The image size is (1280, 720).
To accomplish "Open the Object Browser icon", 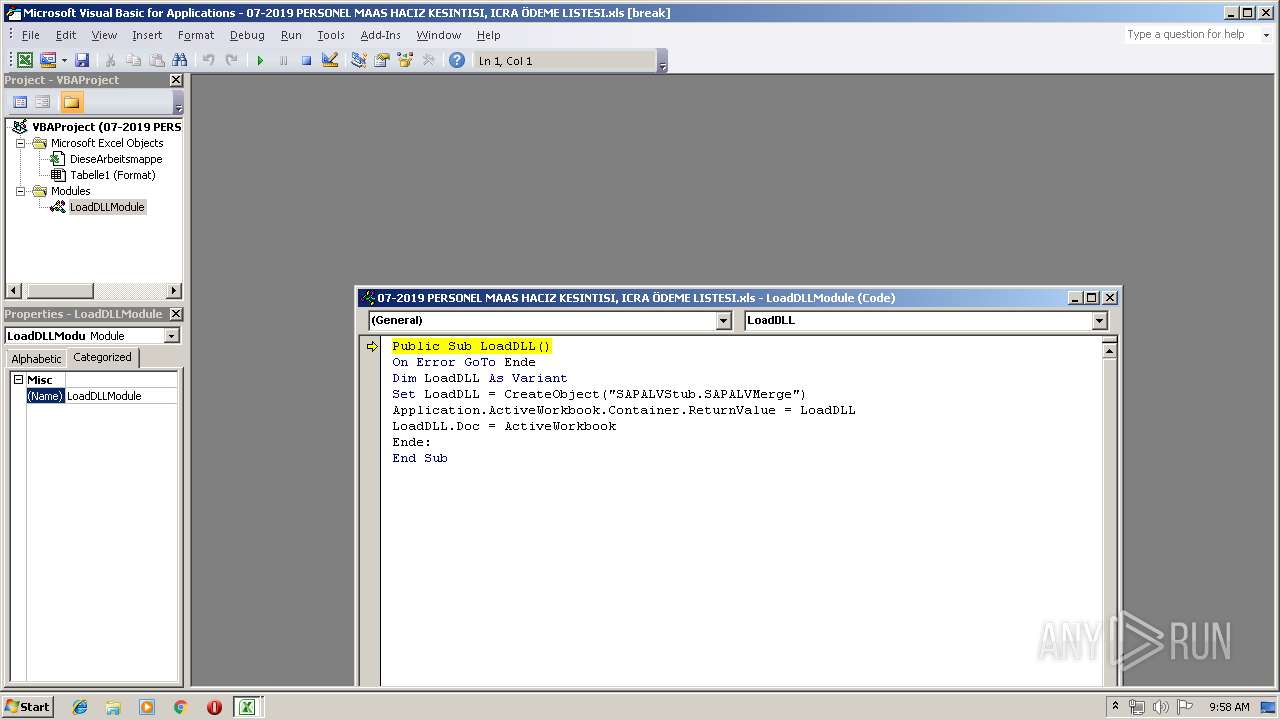I will 405,61.
